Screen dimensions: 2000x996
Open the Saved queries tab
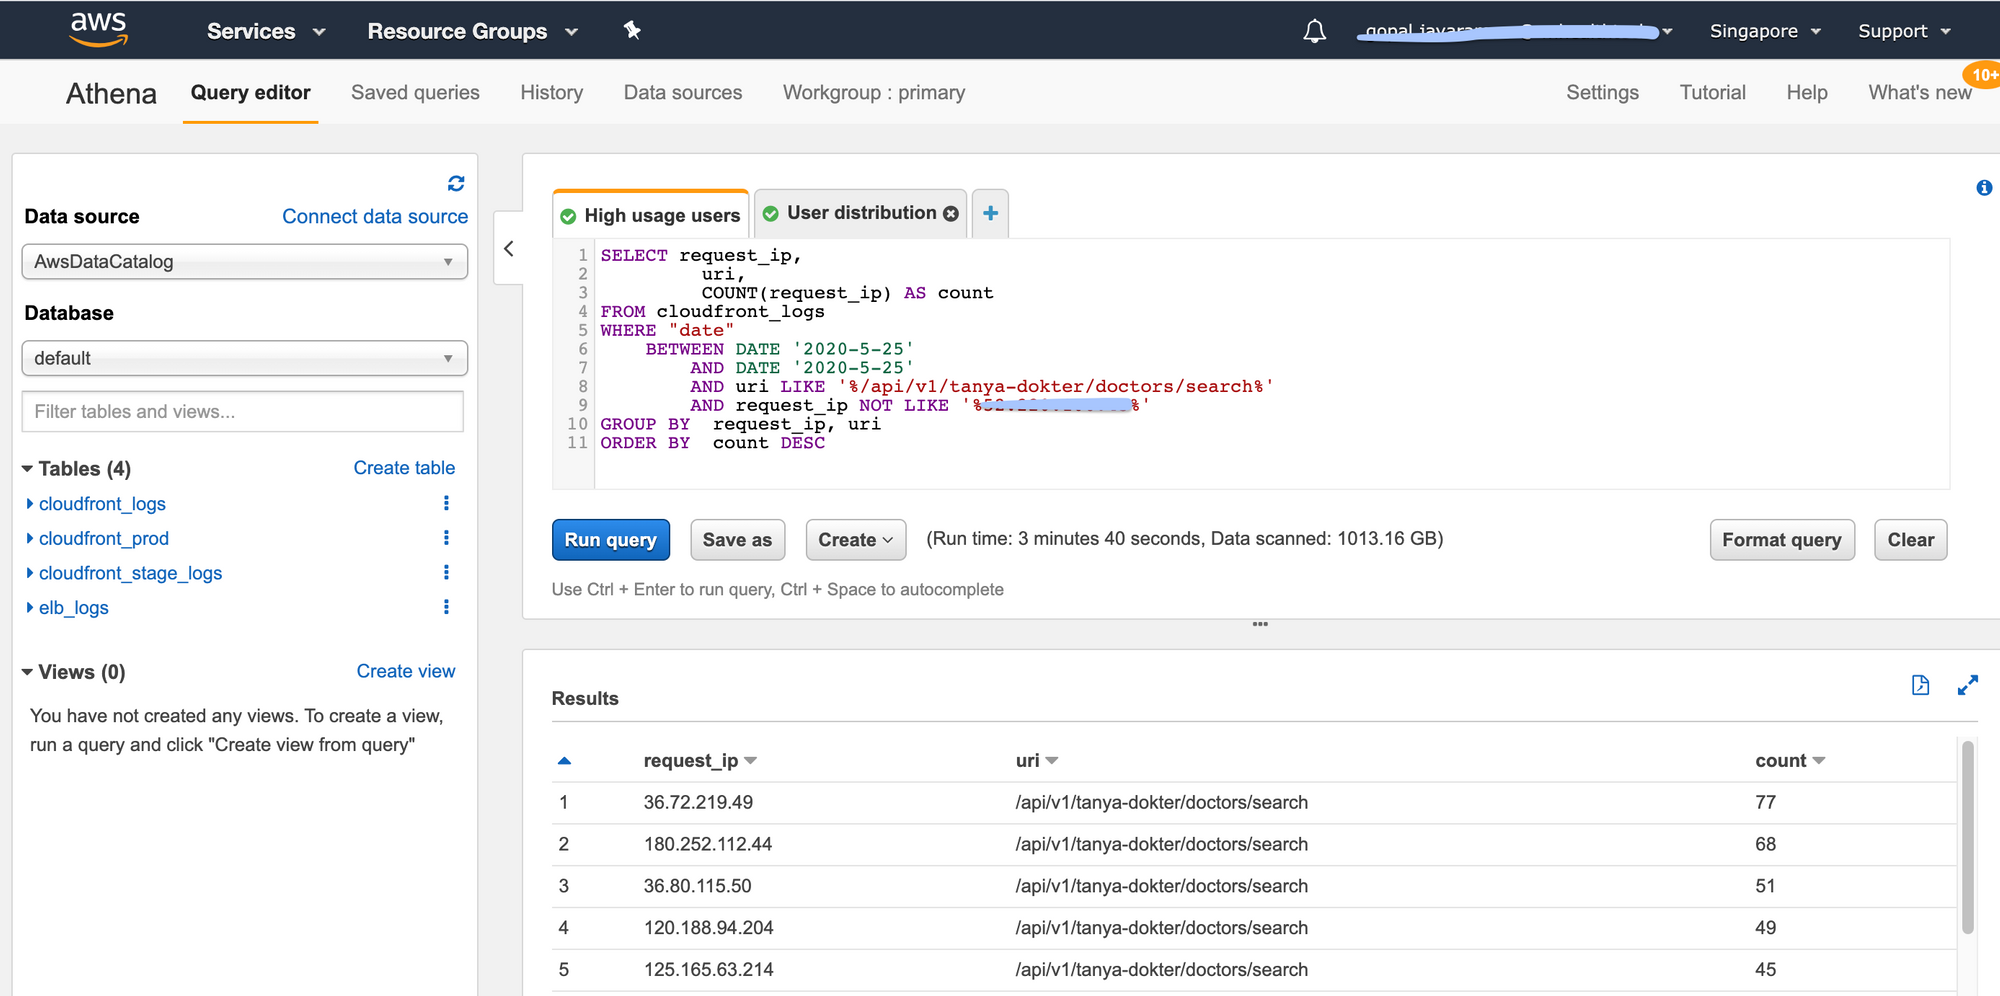click(415, 93)
